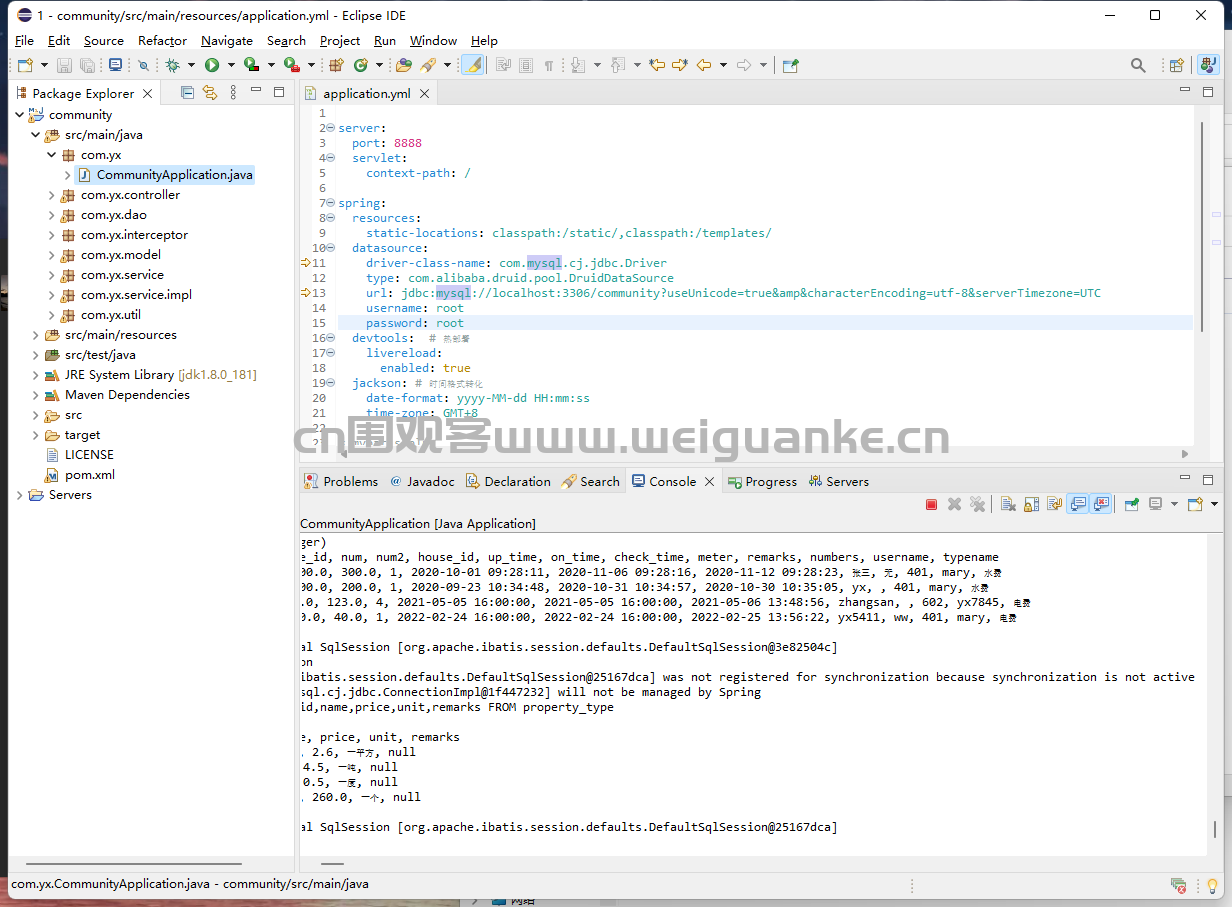Screen dimensions: 1232x907
Task: Open the Window menu
Action: [433, 41]
